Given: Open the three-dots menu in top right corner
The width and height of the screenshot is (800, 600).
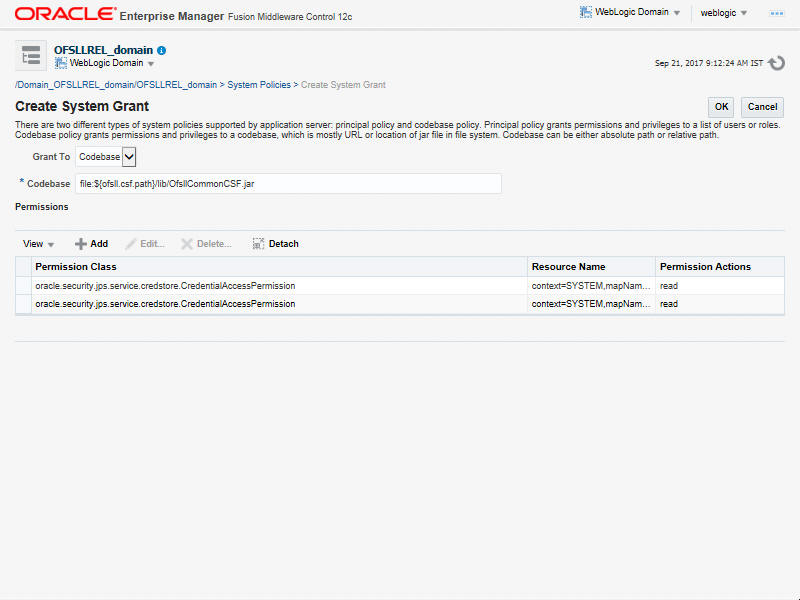Looking at the screenshot, I should coord(777,13).
